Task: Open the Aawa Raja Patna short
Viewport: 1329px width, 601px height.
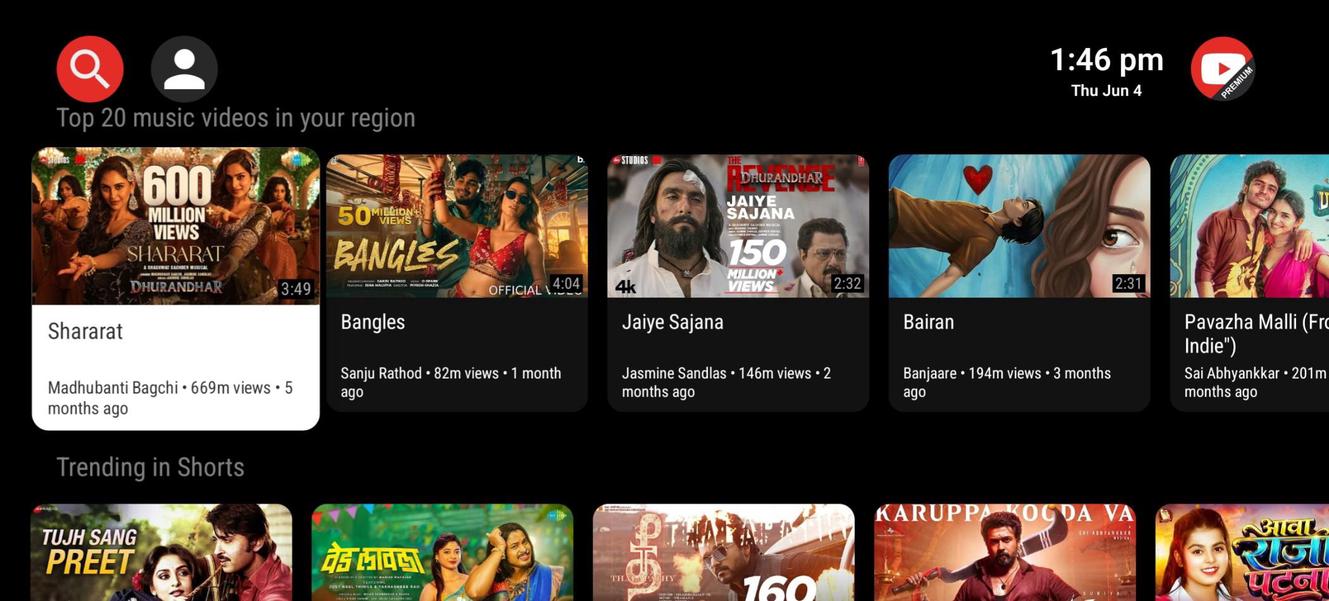Action: click(x=1242, y=552)
